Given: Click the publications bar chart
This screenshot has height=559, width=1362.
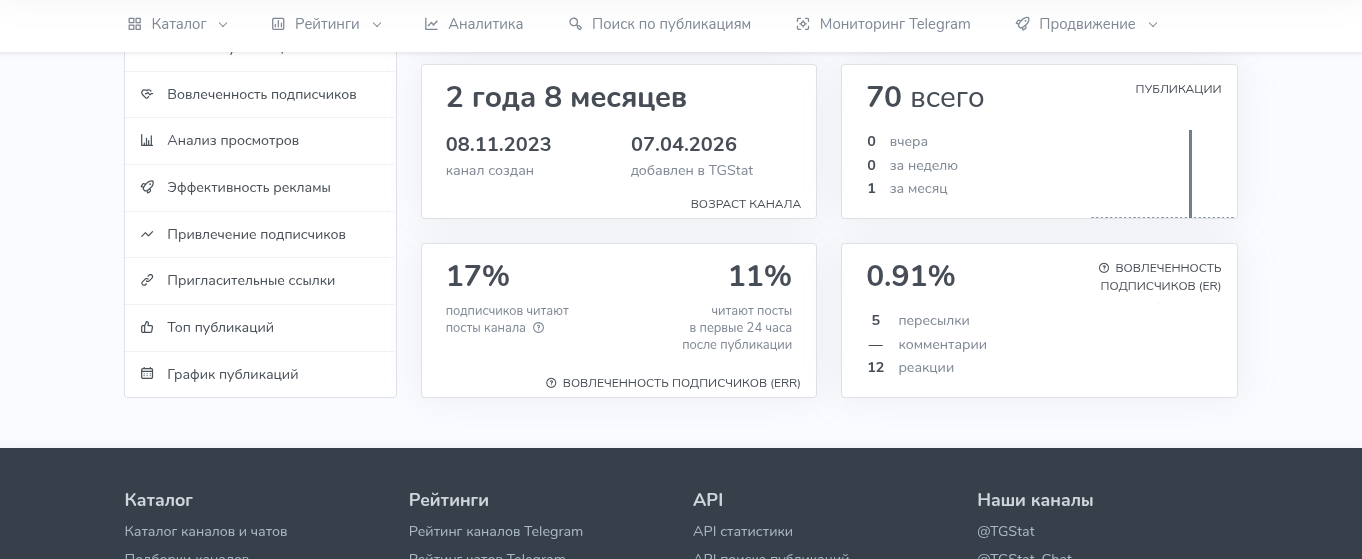Looking at the screenshot, I should [x=1164, y=173].
